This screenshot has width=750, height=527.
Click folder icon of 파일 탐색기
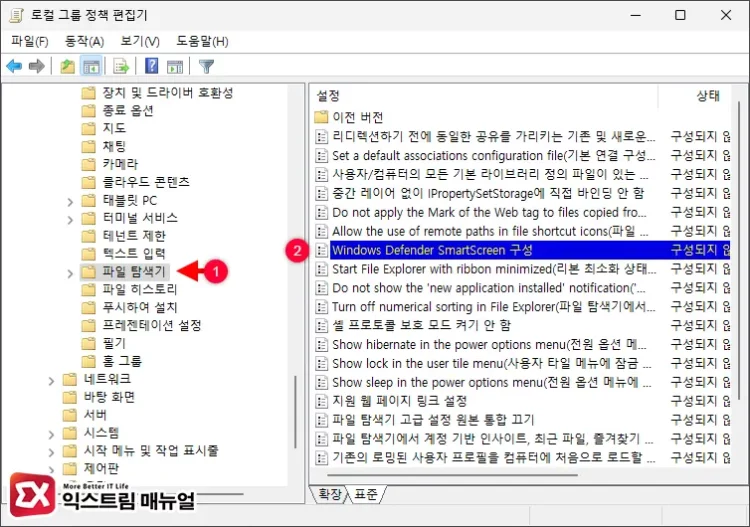pyautogui.click(x=88, y=272)
